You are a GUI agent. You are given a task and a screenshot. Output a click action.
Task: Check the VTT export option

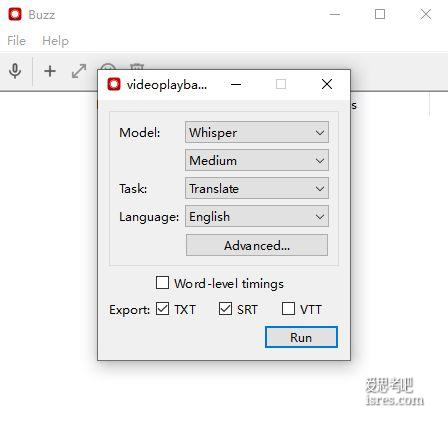pos(288,308)
